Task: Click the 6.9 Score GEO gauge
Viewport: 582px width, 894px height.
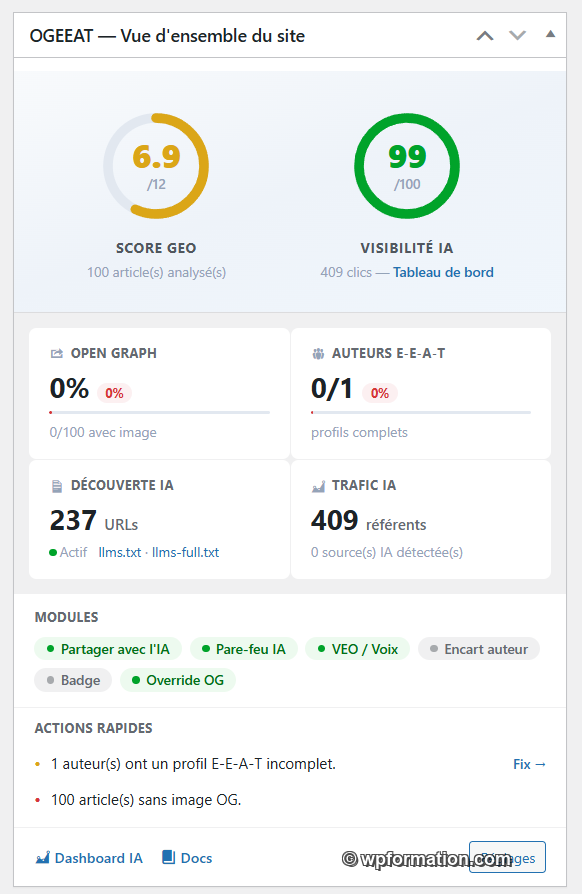Action: (x=156, y=166)
